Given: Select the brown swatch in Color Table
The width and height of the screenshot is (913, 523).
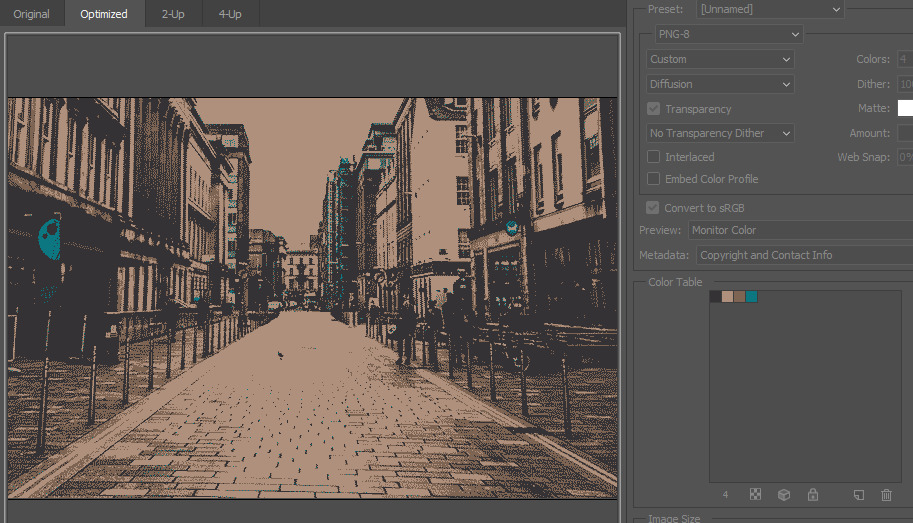Looking at the screenshot, I should point(739,296).
